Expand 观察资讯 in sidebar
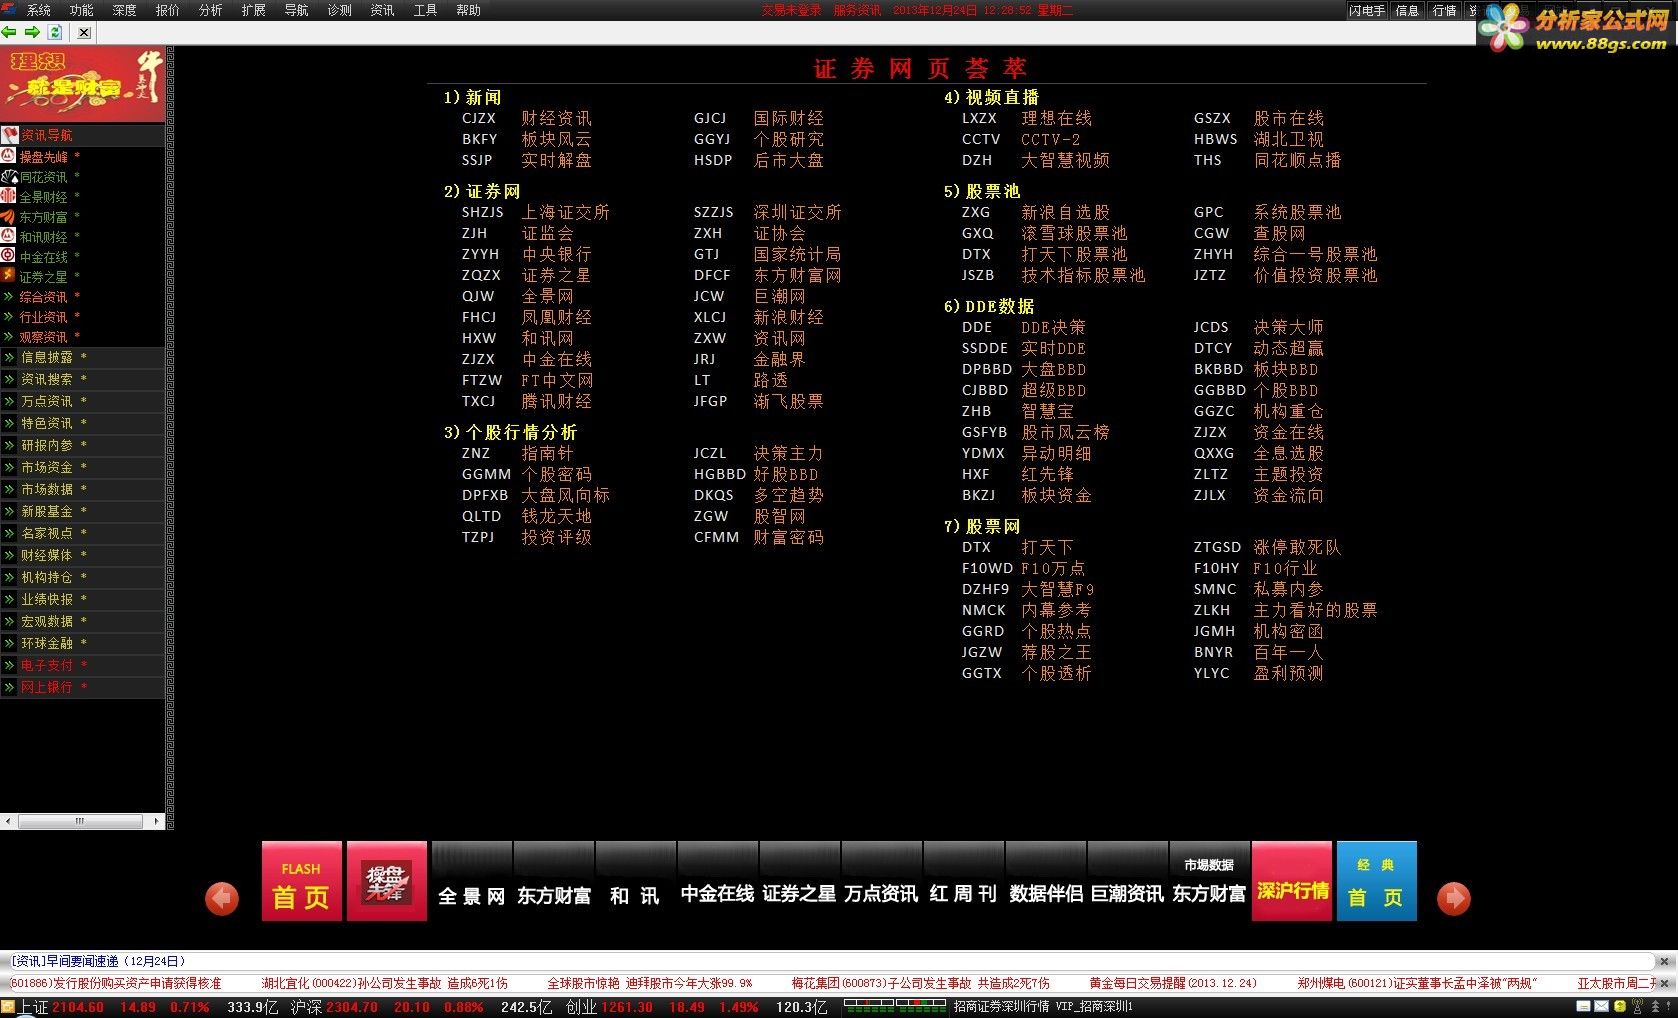 point(44,337)
